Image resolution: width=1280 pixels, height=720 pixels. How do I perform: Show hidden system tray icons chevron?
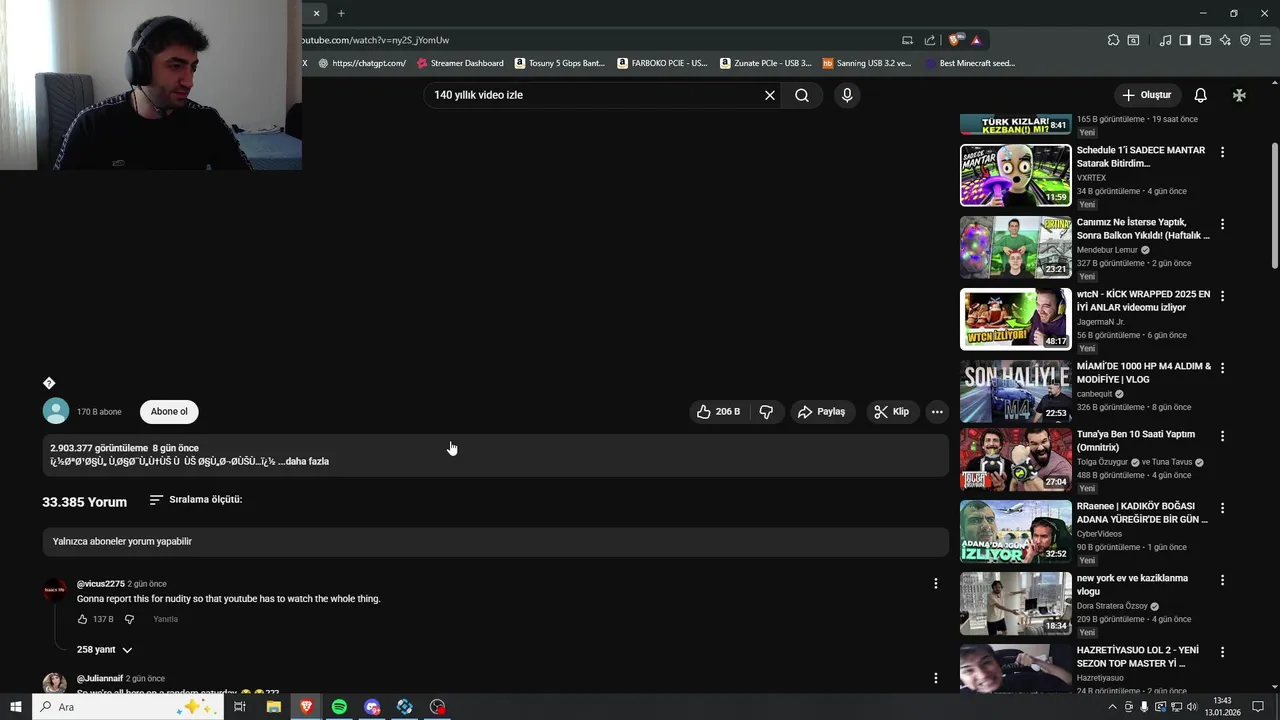pyautogui.click(x=1112, y=707)
